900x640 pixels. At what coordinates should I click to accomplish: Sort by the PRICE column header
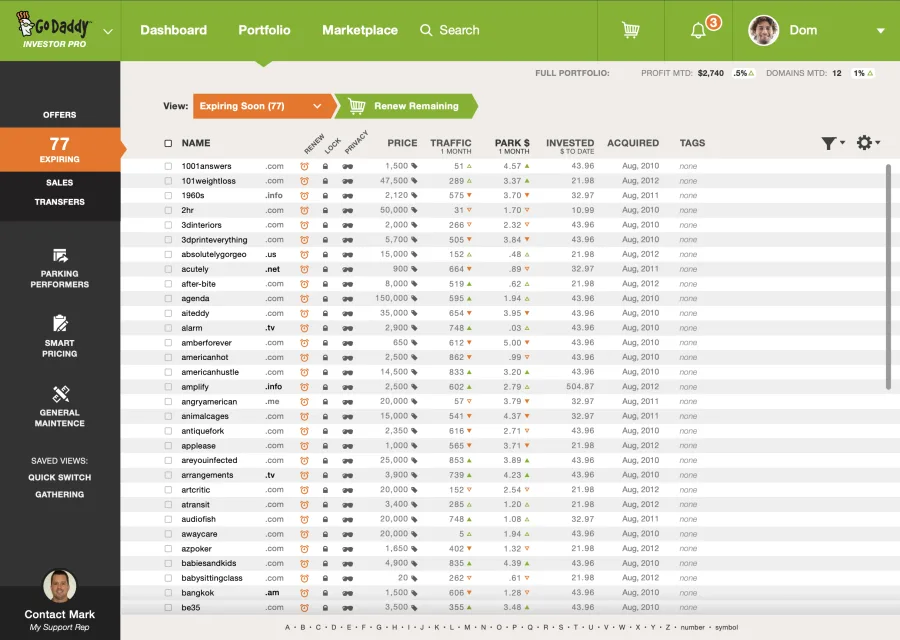pos(402,143)
